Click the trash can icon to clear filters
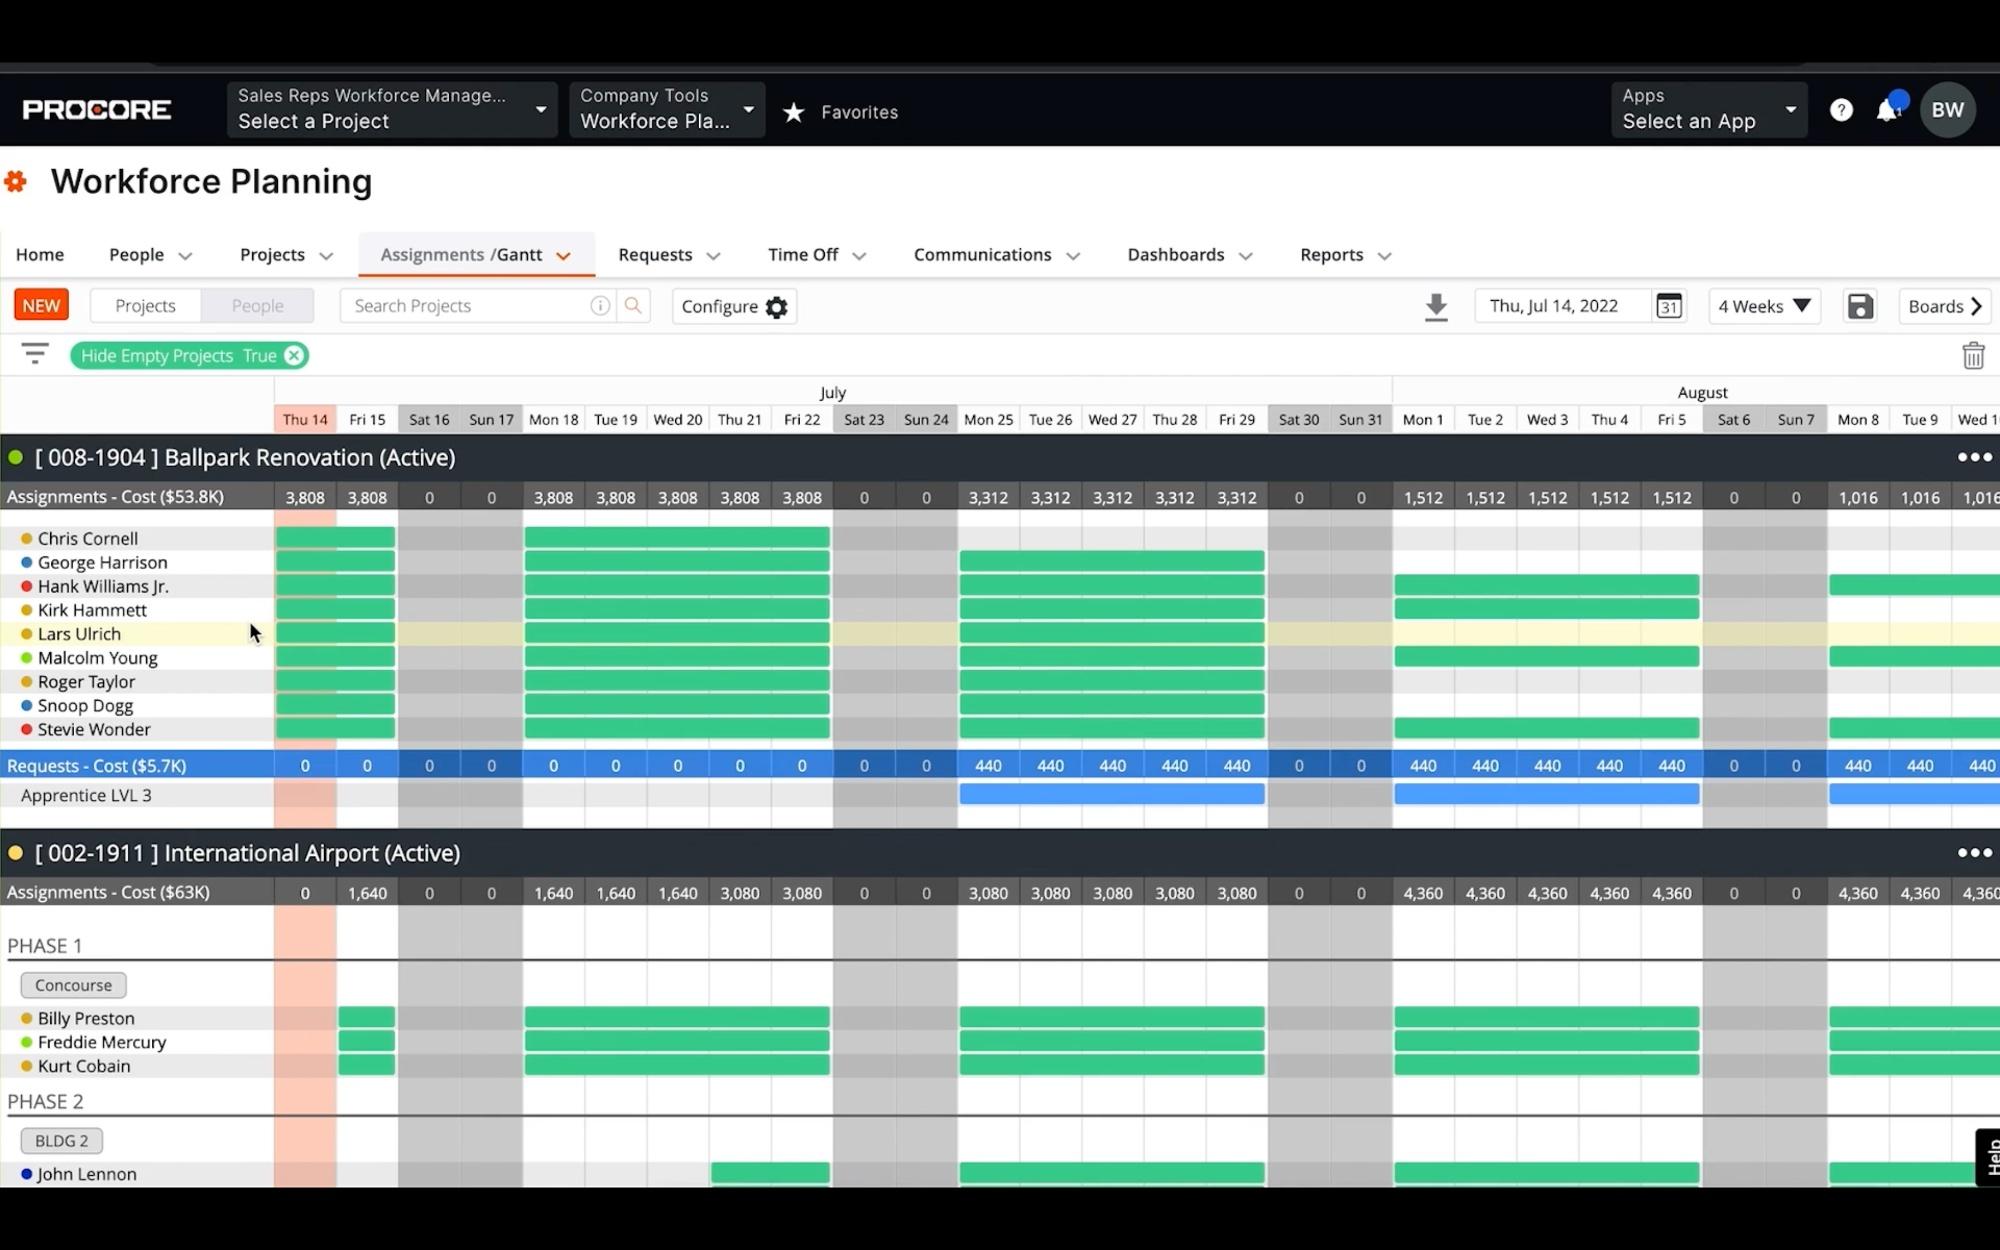This screenshot has height=1250, width=2000. (1972, 356)
